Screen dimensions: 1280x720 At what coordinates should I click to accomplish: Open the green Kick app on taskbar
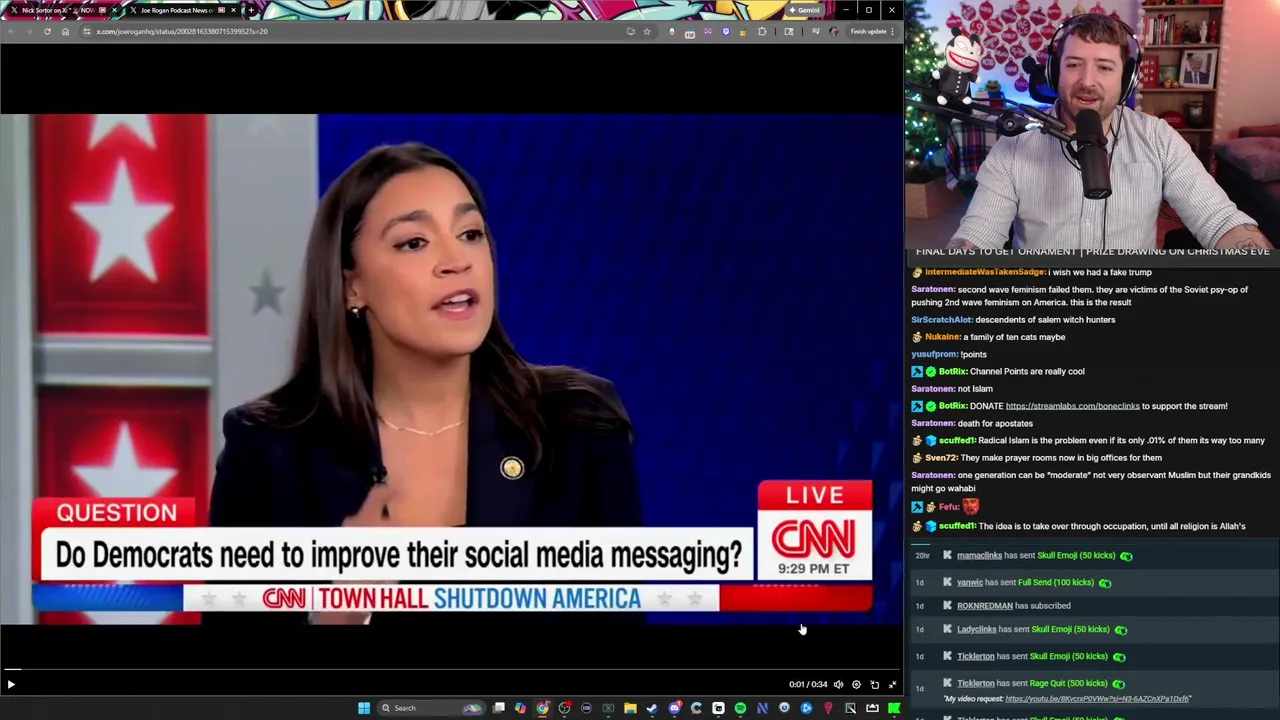pos(894,708)
